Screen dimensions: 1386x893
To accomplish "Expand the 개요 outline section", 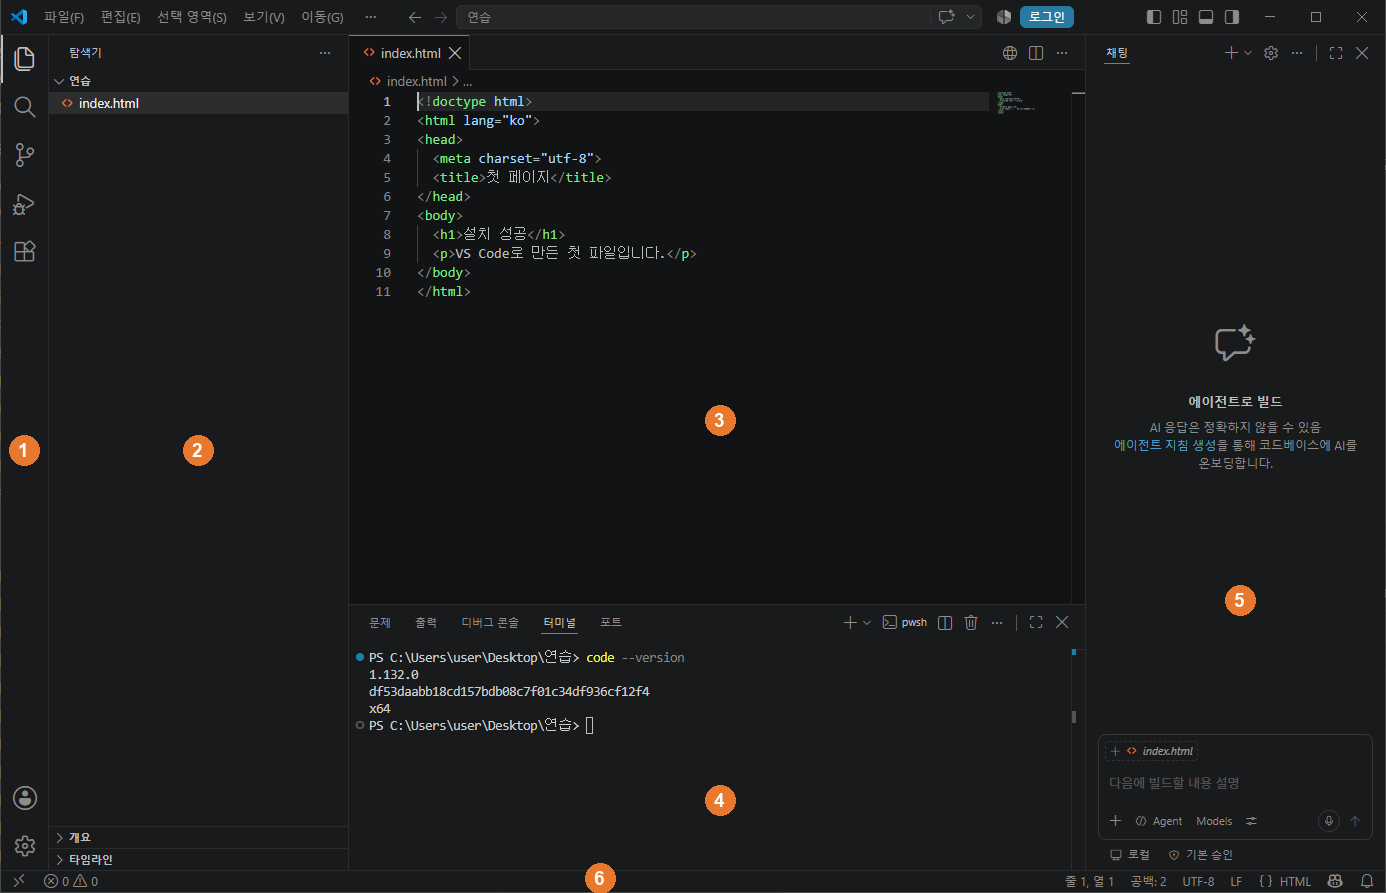I will (198, 838).
